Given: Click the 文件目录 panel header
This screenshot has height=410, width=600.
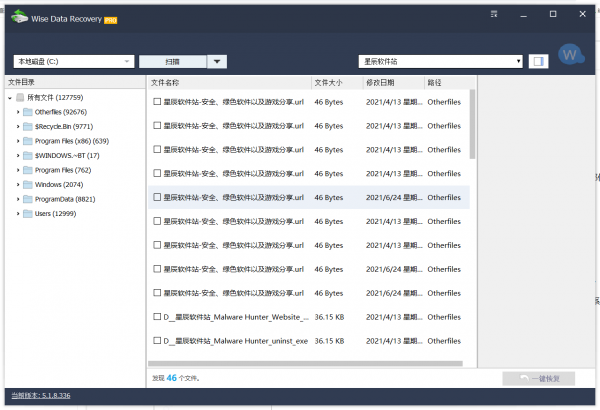Looking at the screenshot, I should pyautogui.click(x=75, y=82).
